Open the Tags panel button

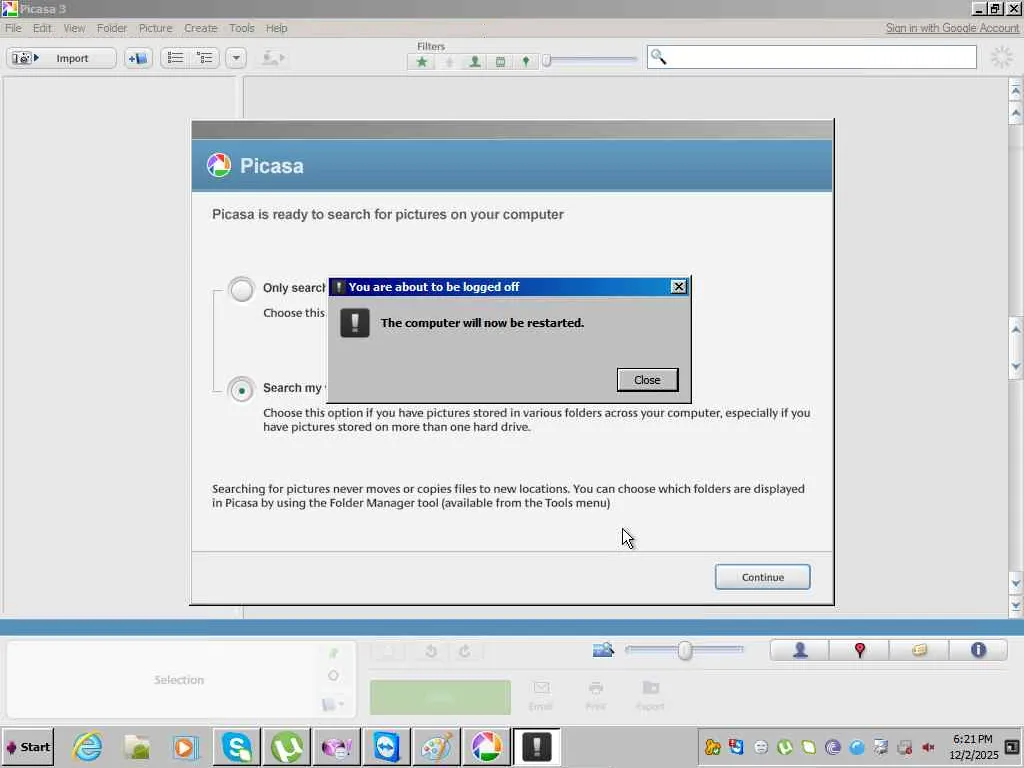(919, 650)
